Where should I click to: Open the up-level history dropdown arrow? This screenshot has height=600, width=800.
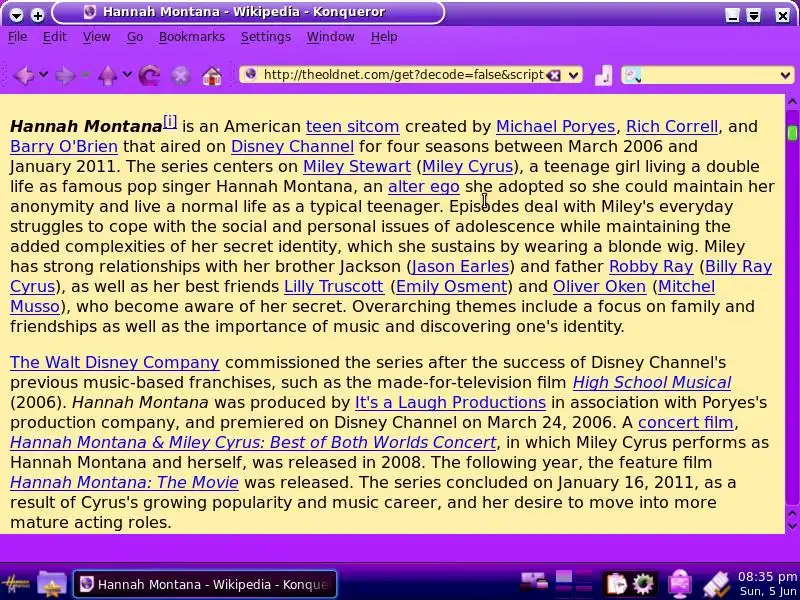pyautogui.click(x=127, y=75)
